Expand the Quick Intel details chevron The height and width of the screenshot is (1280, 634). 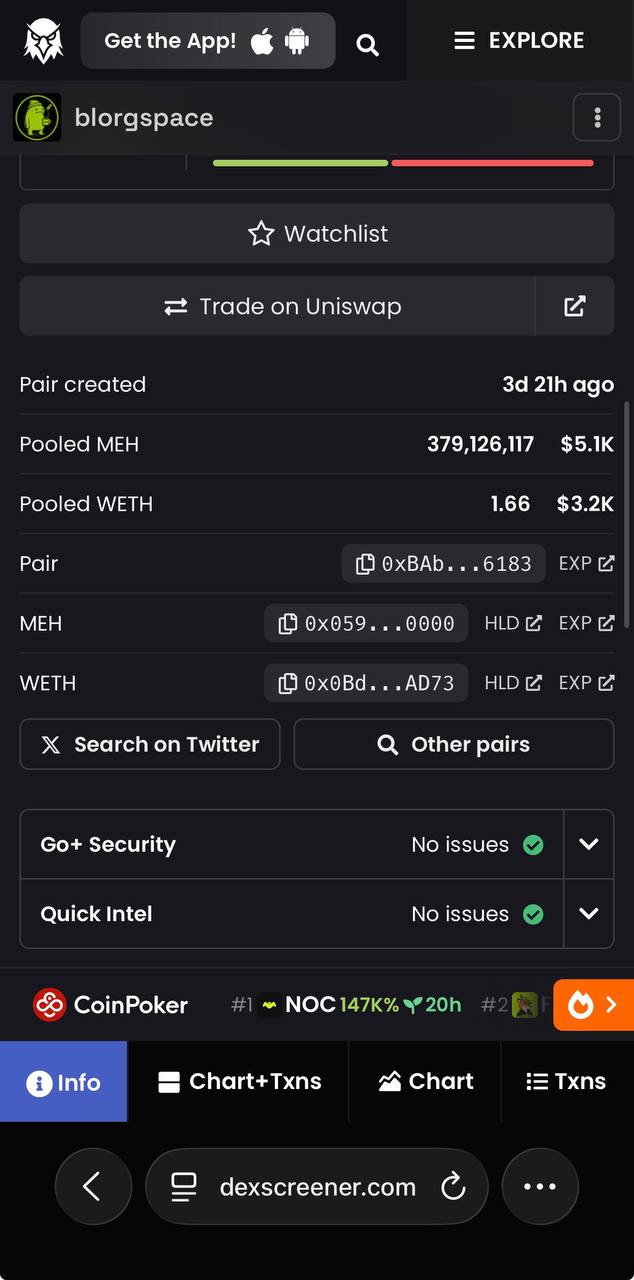tap(589, 913)
